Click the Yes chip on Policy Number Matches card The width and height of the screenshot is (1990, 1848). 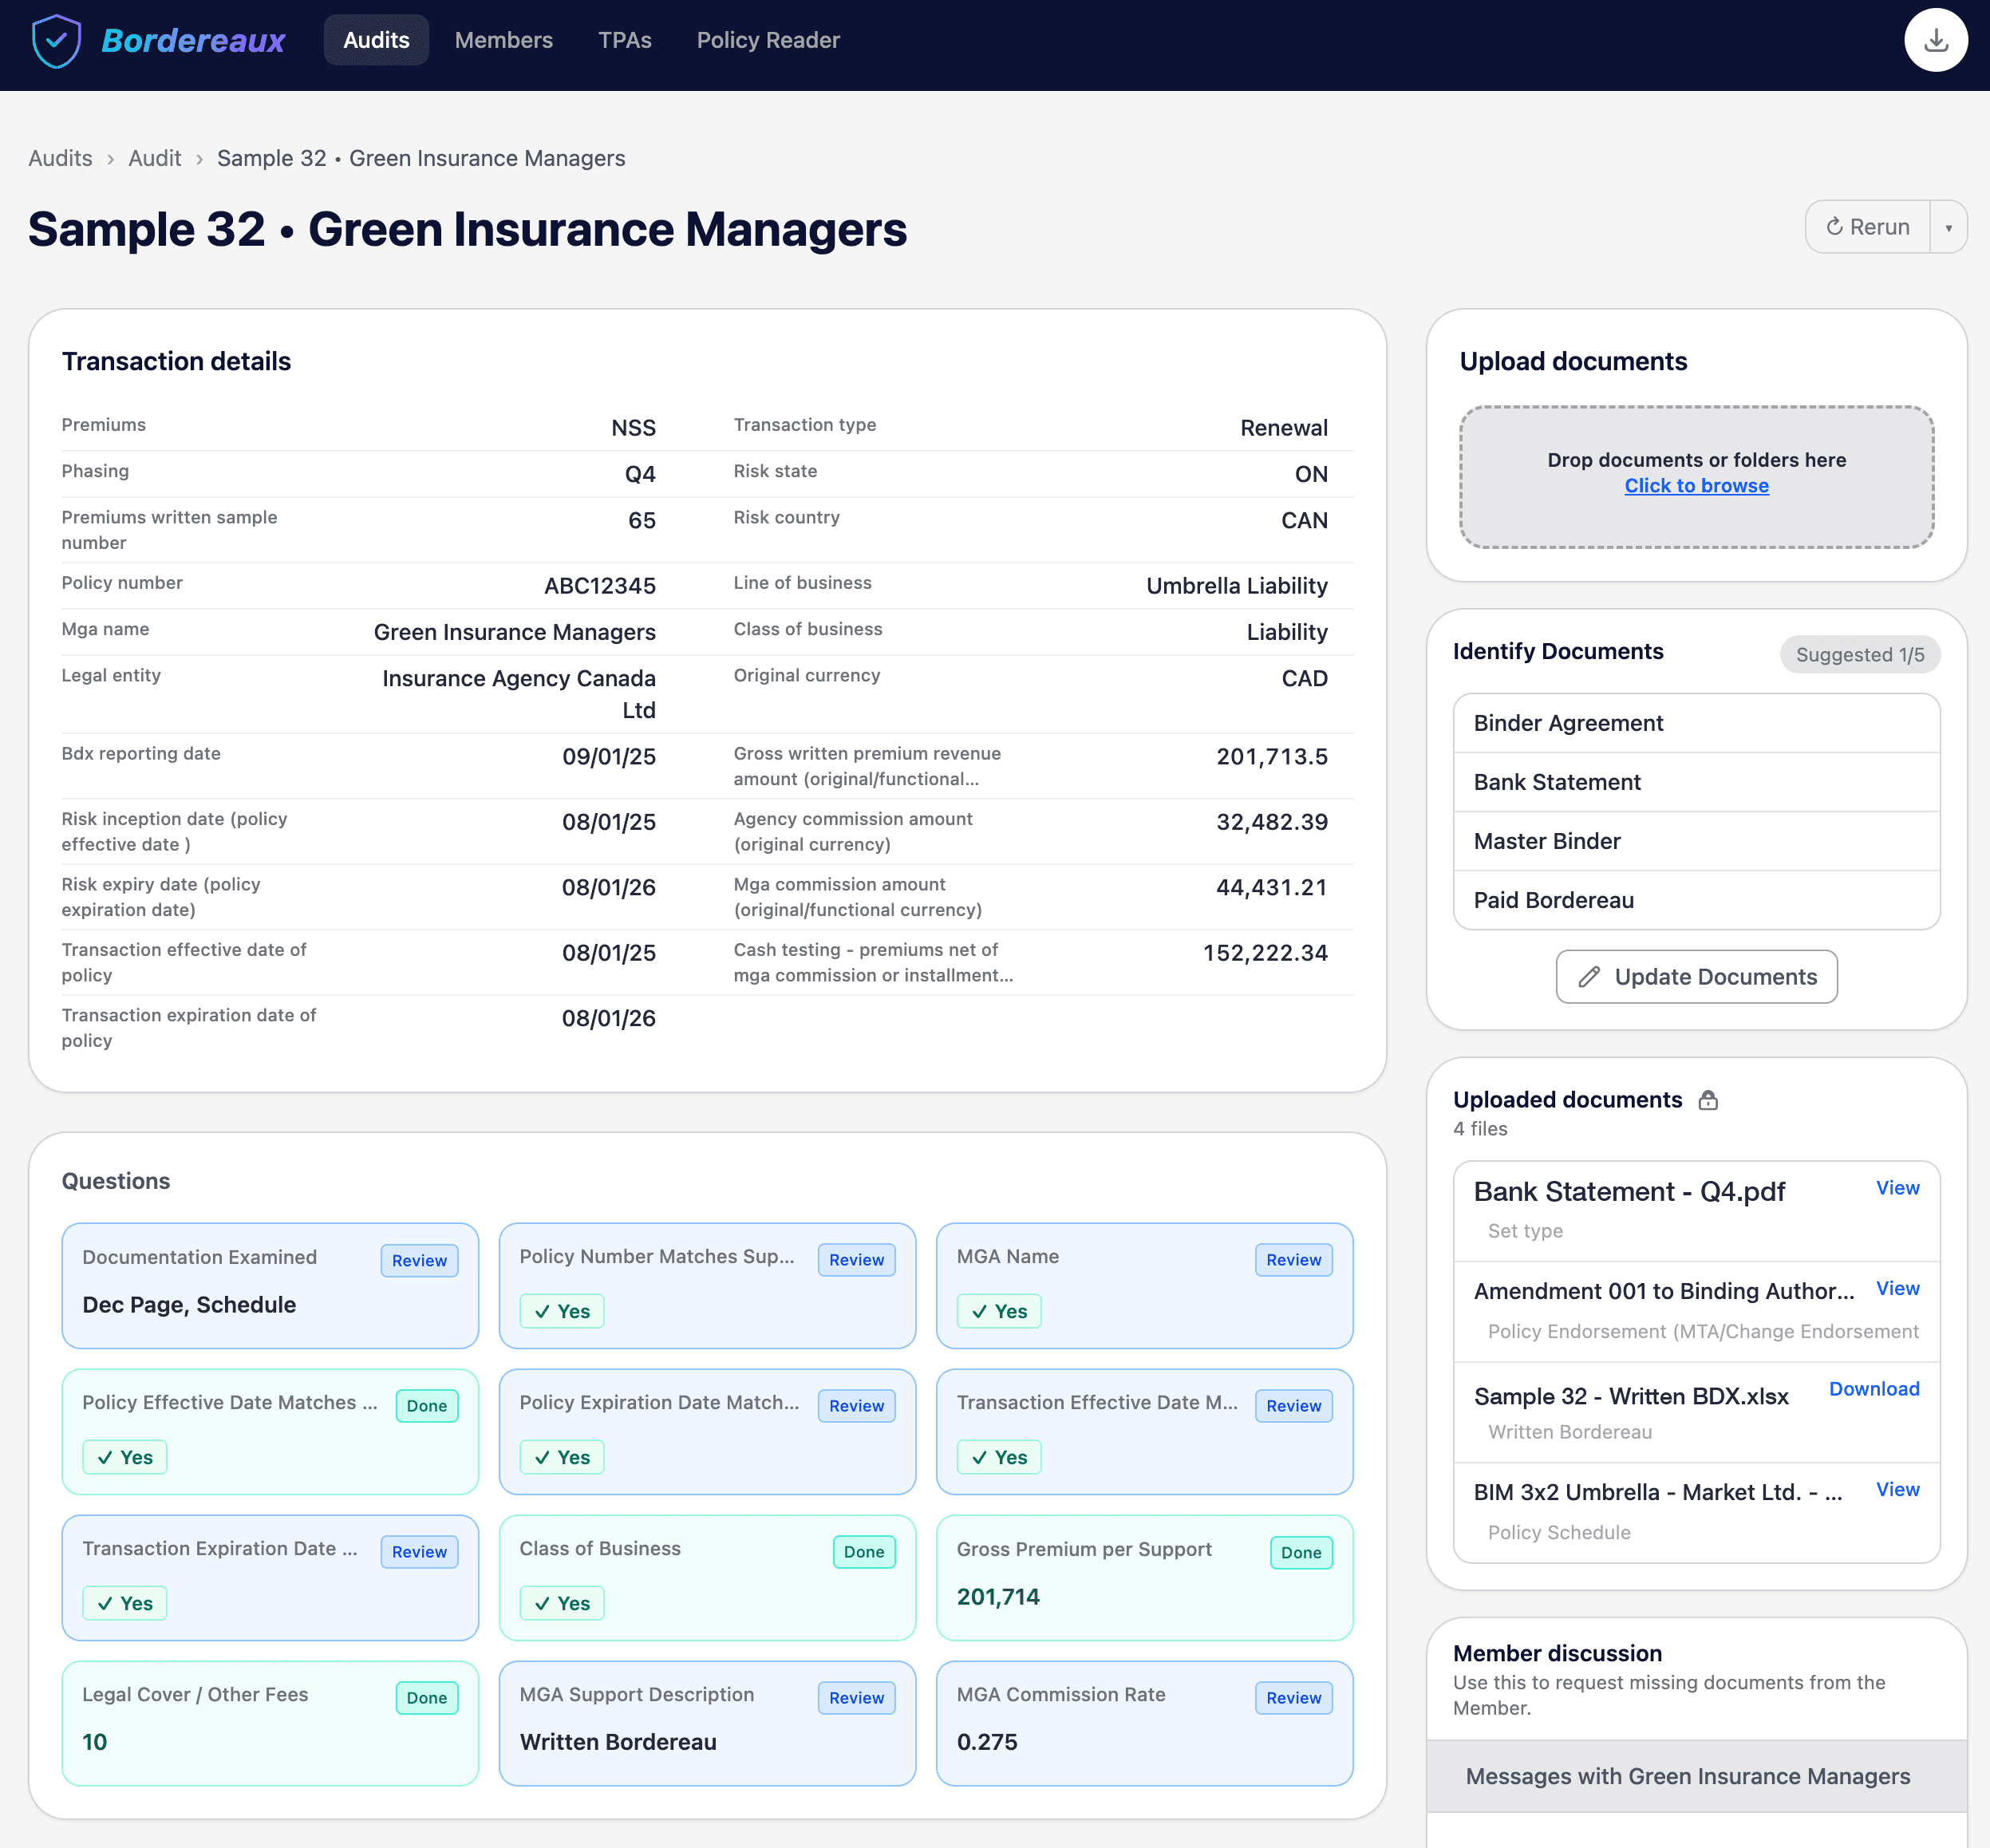pos(561,1311)
